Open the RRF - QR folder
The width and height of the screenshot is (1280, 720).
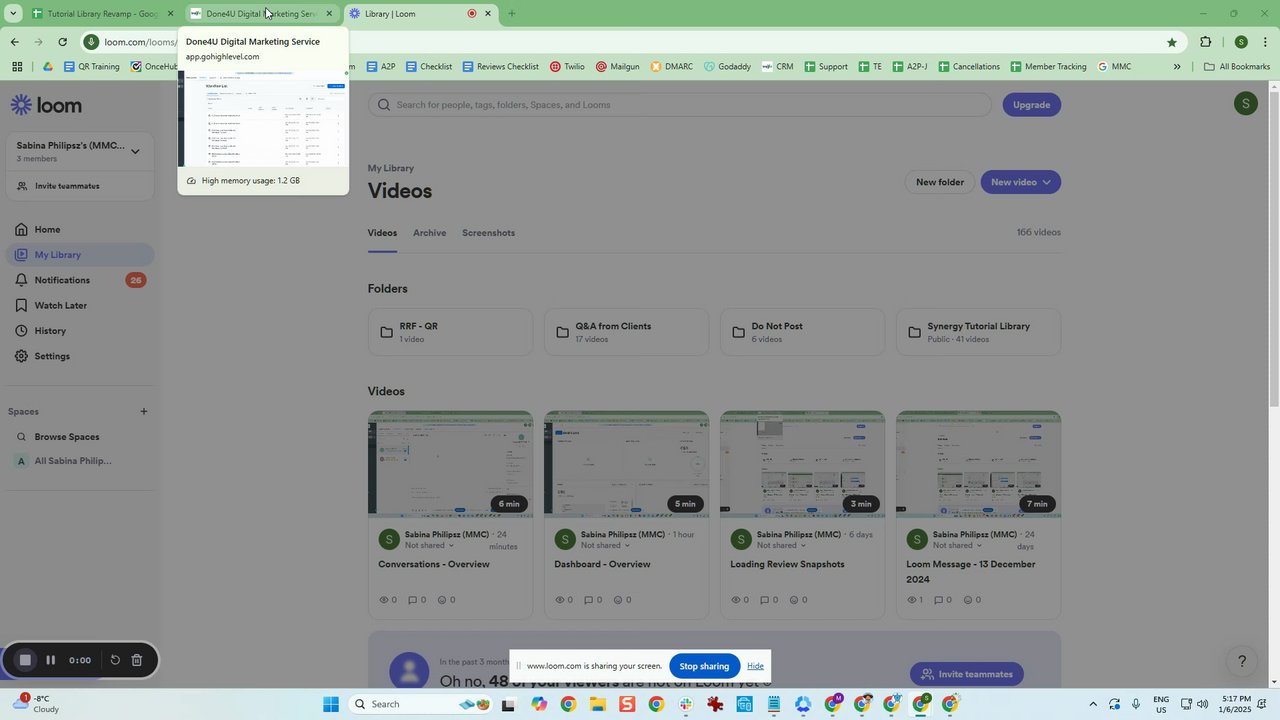[x=450, y=332]
